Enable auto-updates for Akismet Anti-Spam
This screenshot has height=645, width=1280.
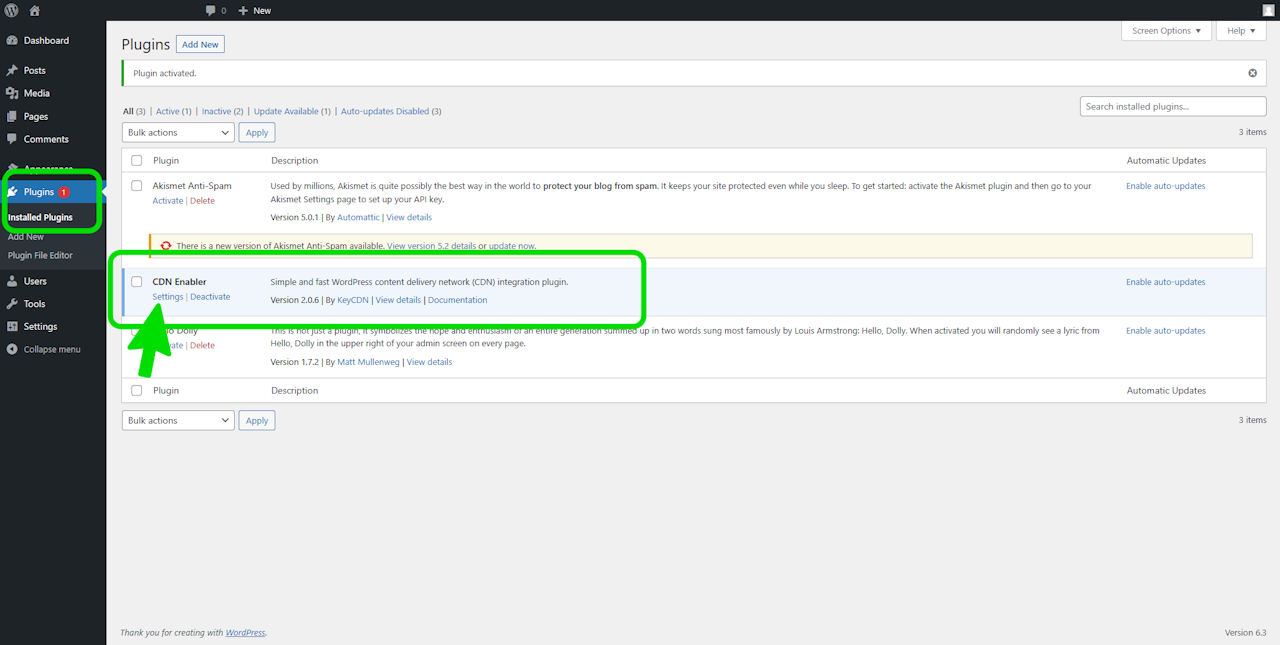click(1165, 186)
